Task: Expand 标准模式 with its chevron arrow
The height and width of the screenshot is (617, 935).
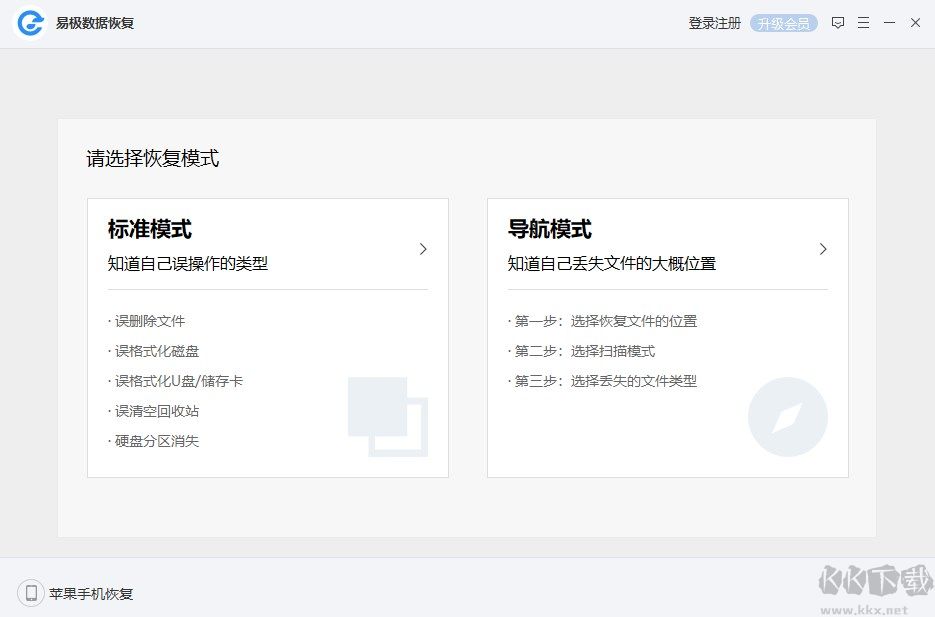Action: [x=423, y=249]
